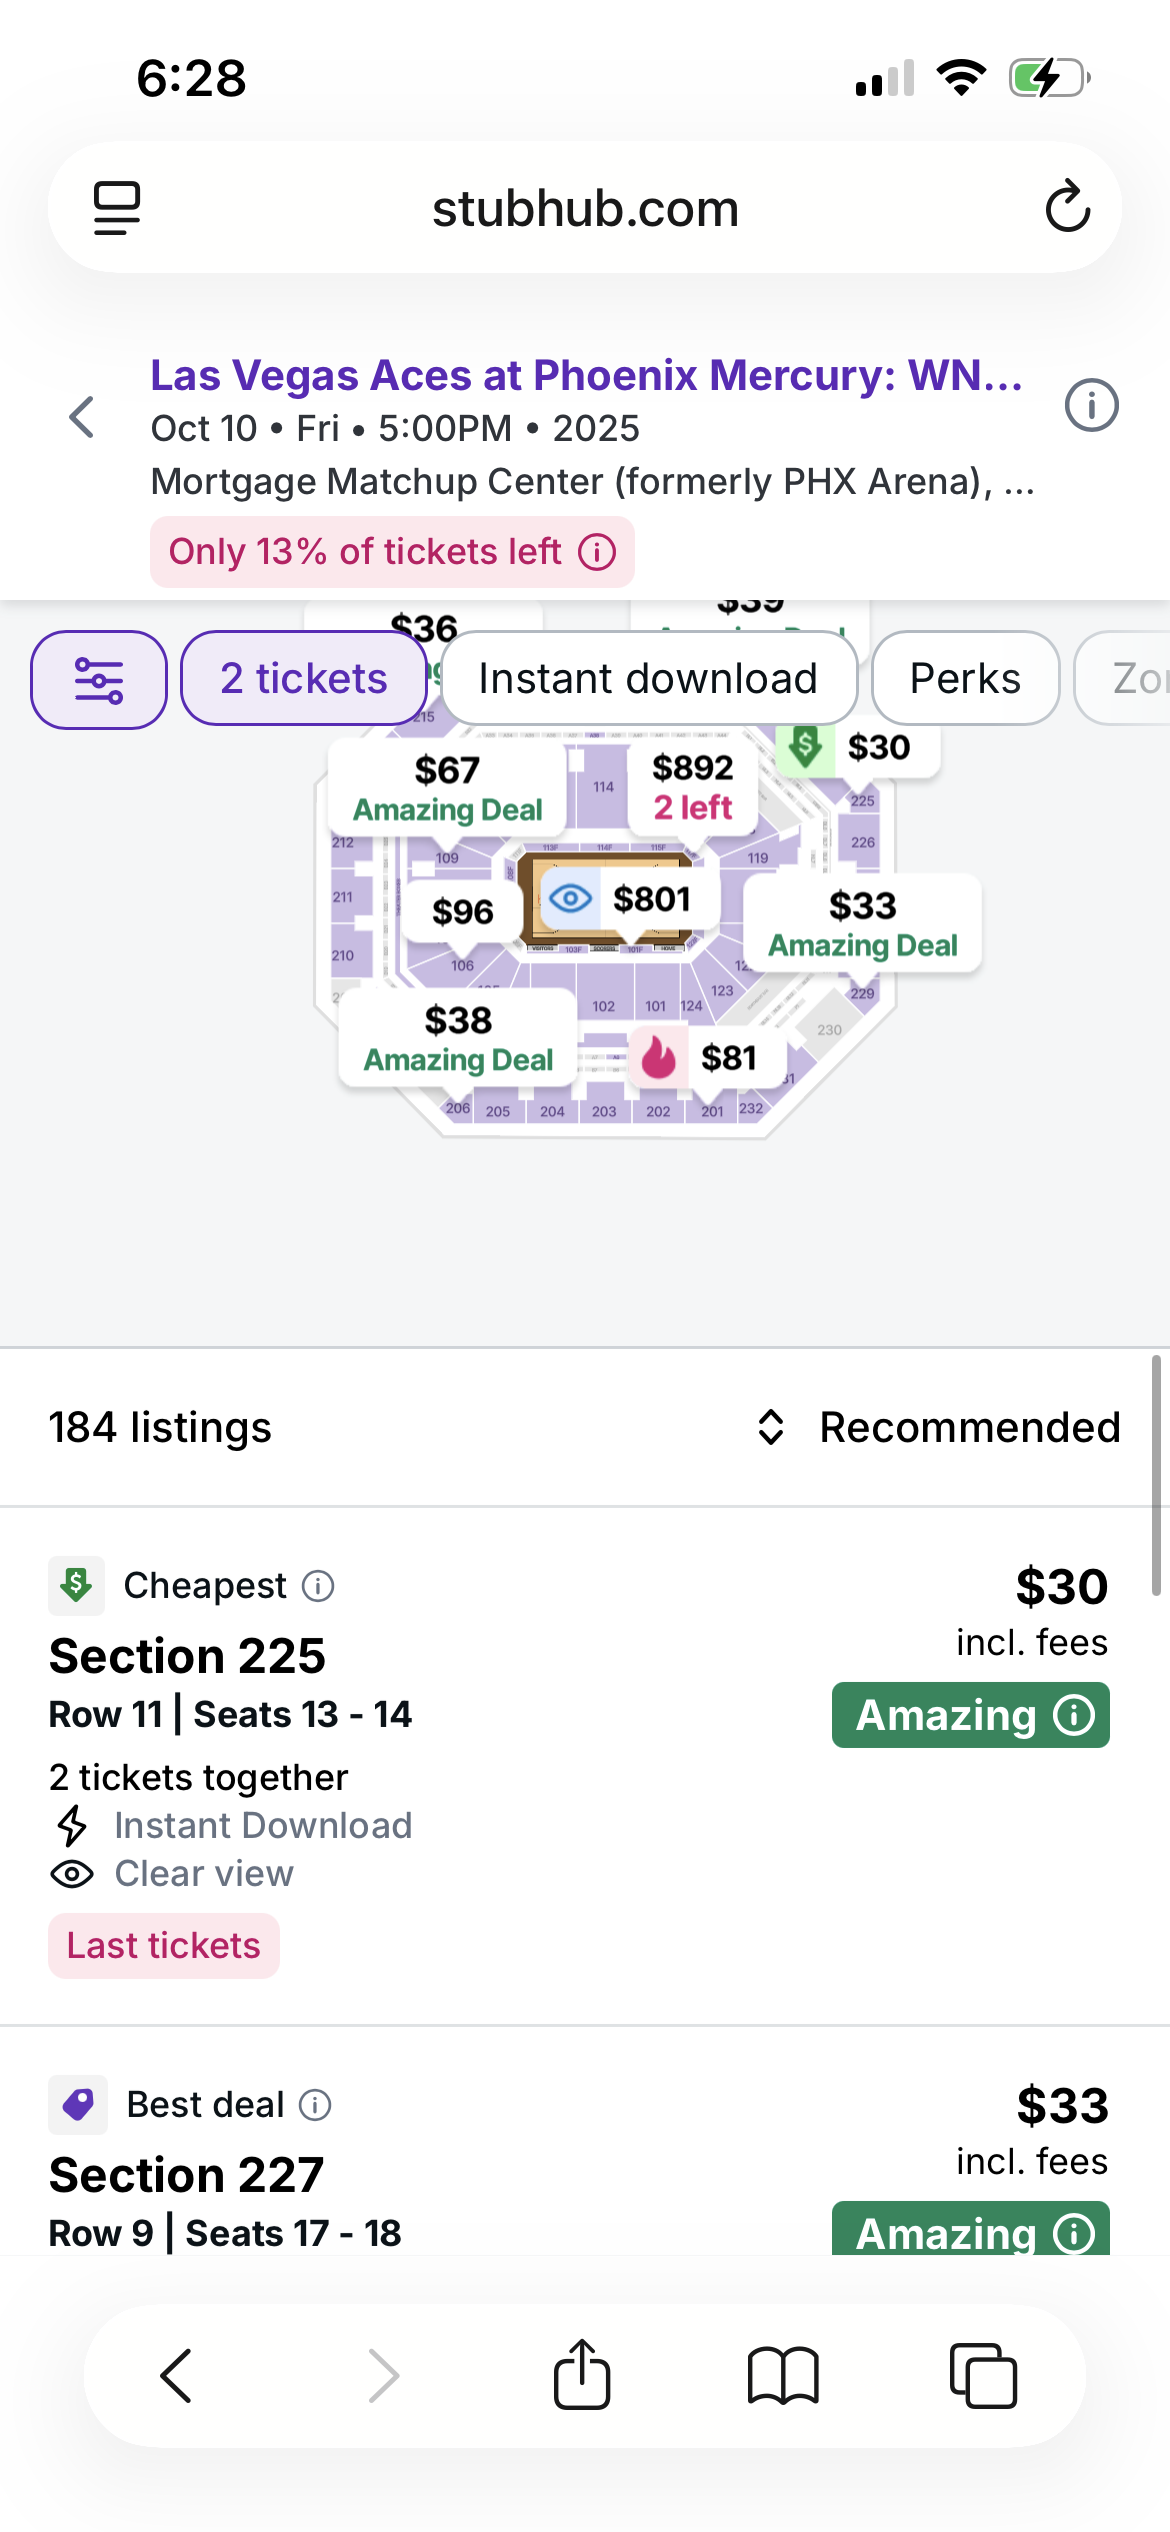Open Safari tabs overview icon
The width and height of the screenshot is (1170, 2532).
point(983,2375)
